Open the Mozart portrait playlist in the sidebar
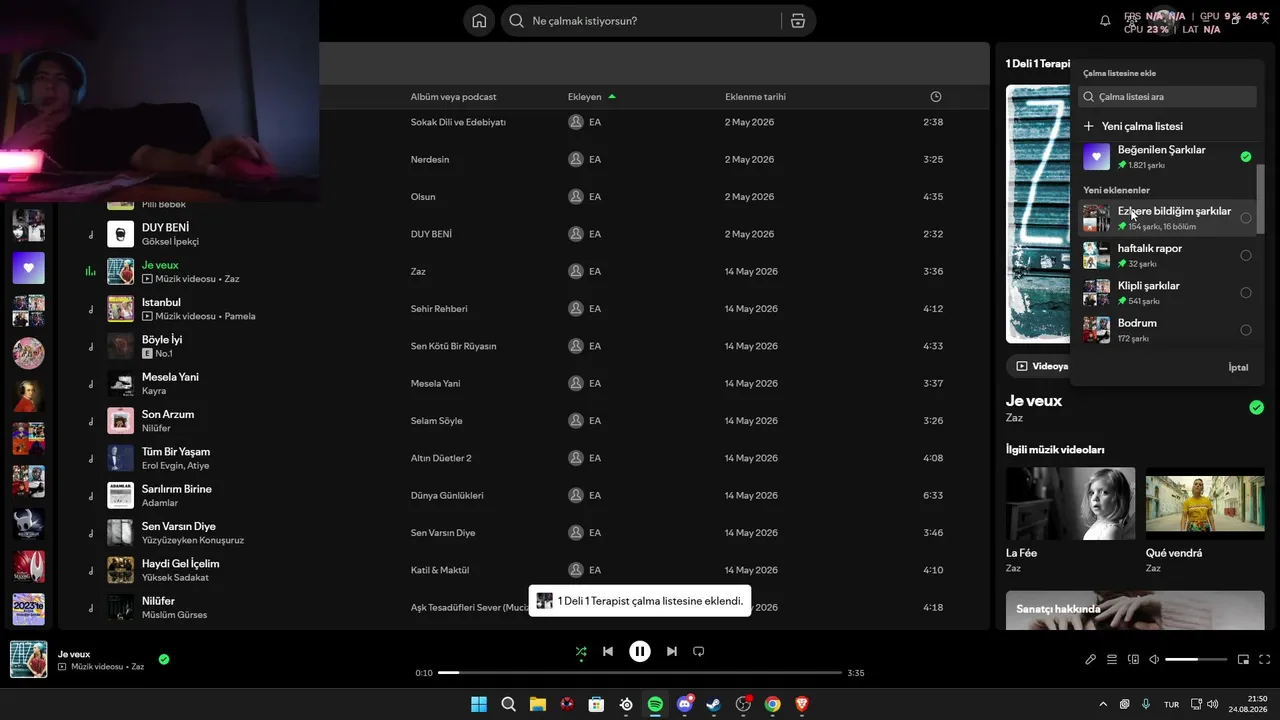This screenshot has height=720, width=1280. point(28,396)
